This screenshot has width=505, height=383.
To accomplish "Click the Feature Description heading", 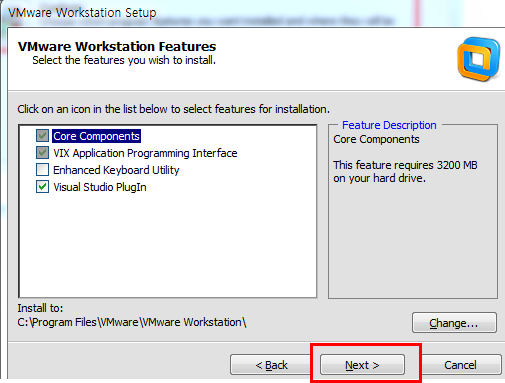I will pyautogui.click(x=389, y=125).
